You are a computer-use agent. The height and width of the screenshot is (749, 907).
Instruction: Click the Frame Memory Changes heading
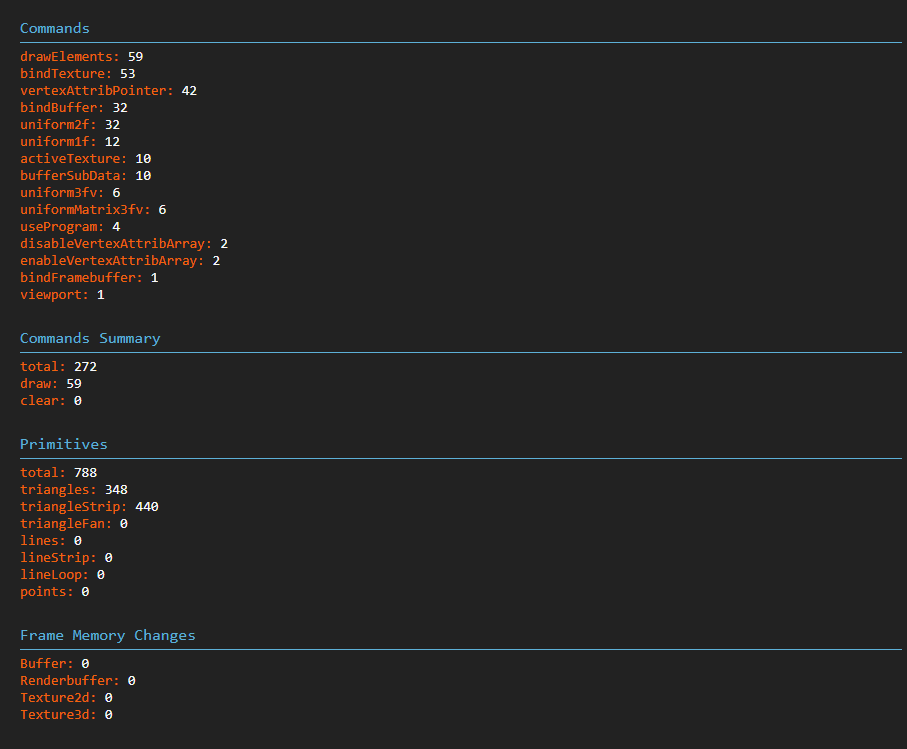pyautogui.click(x=108, y=635)
